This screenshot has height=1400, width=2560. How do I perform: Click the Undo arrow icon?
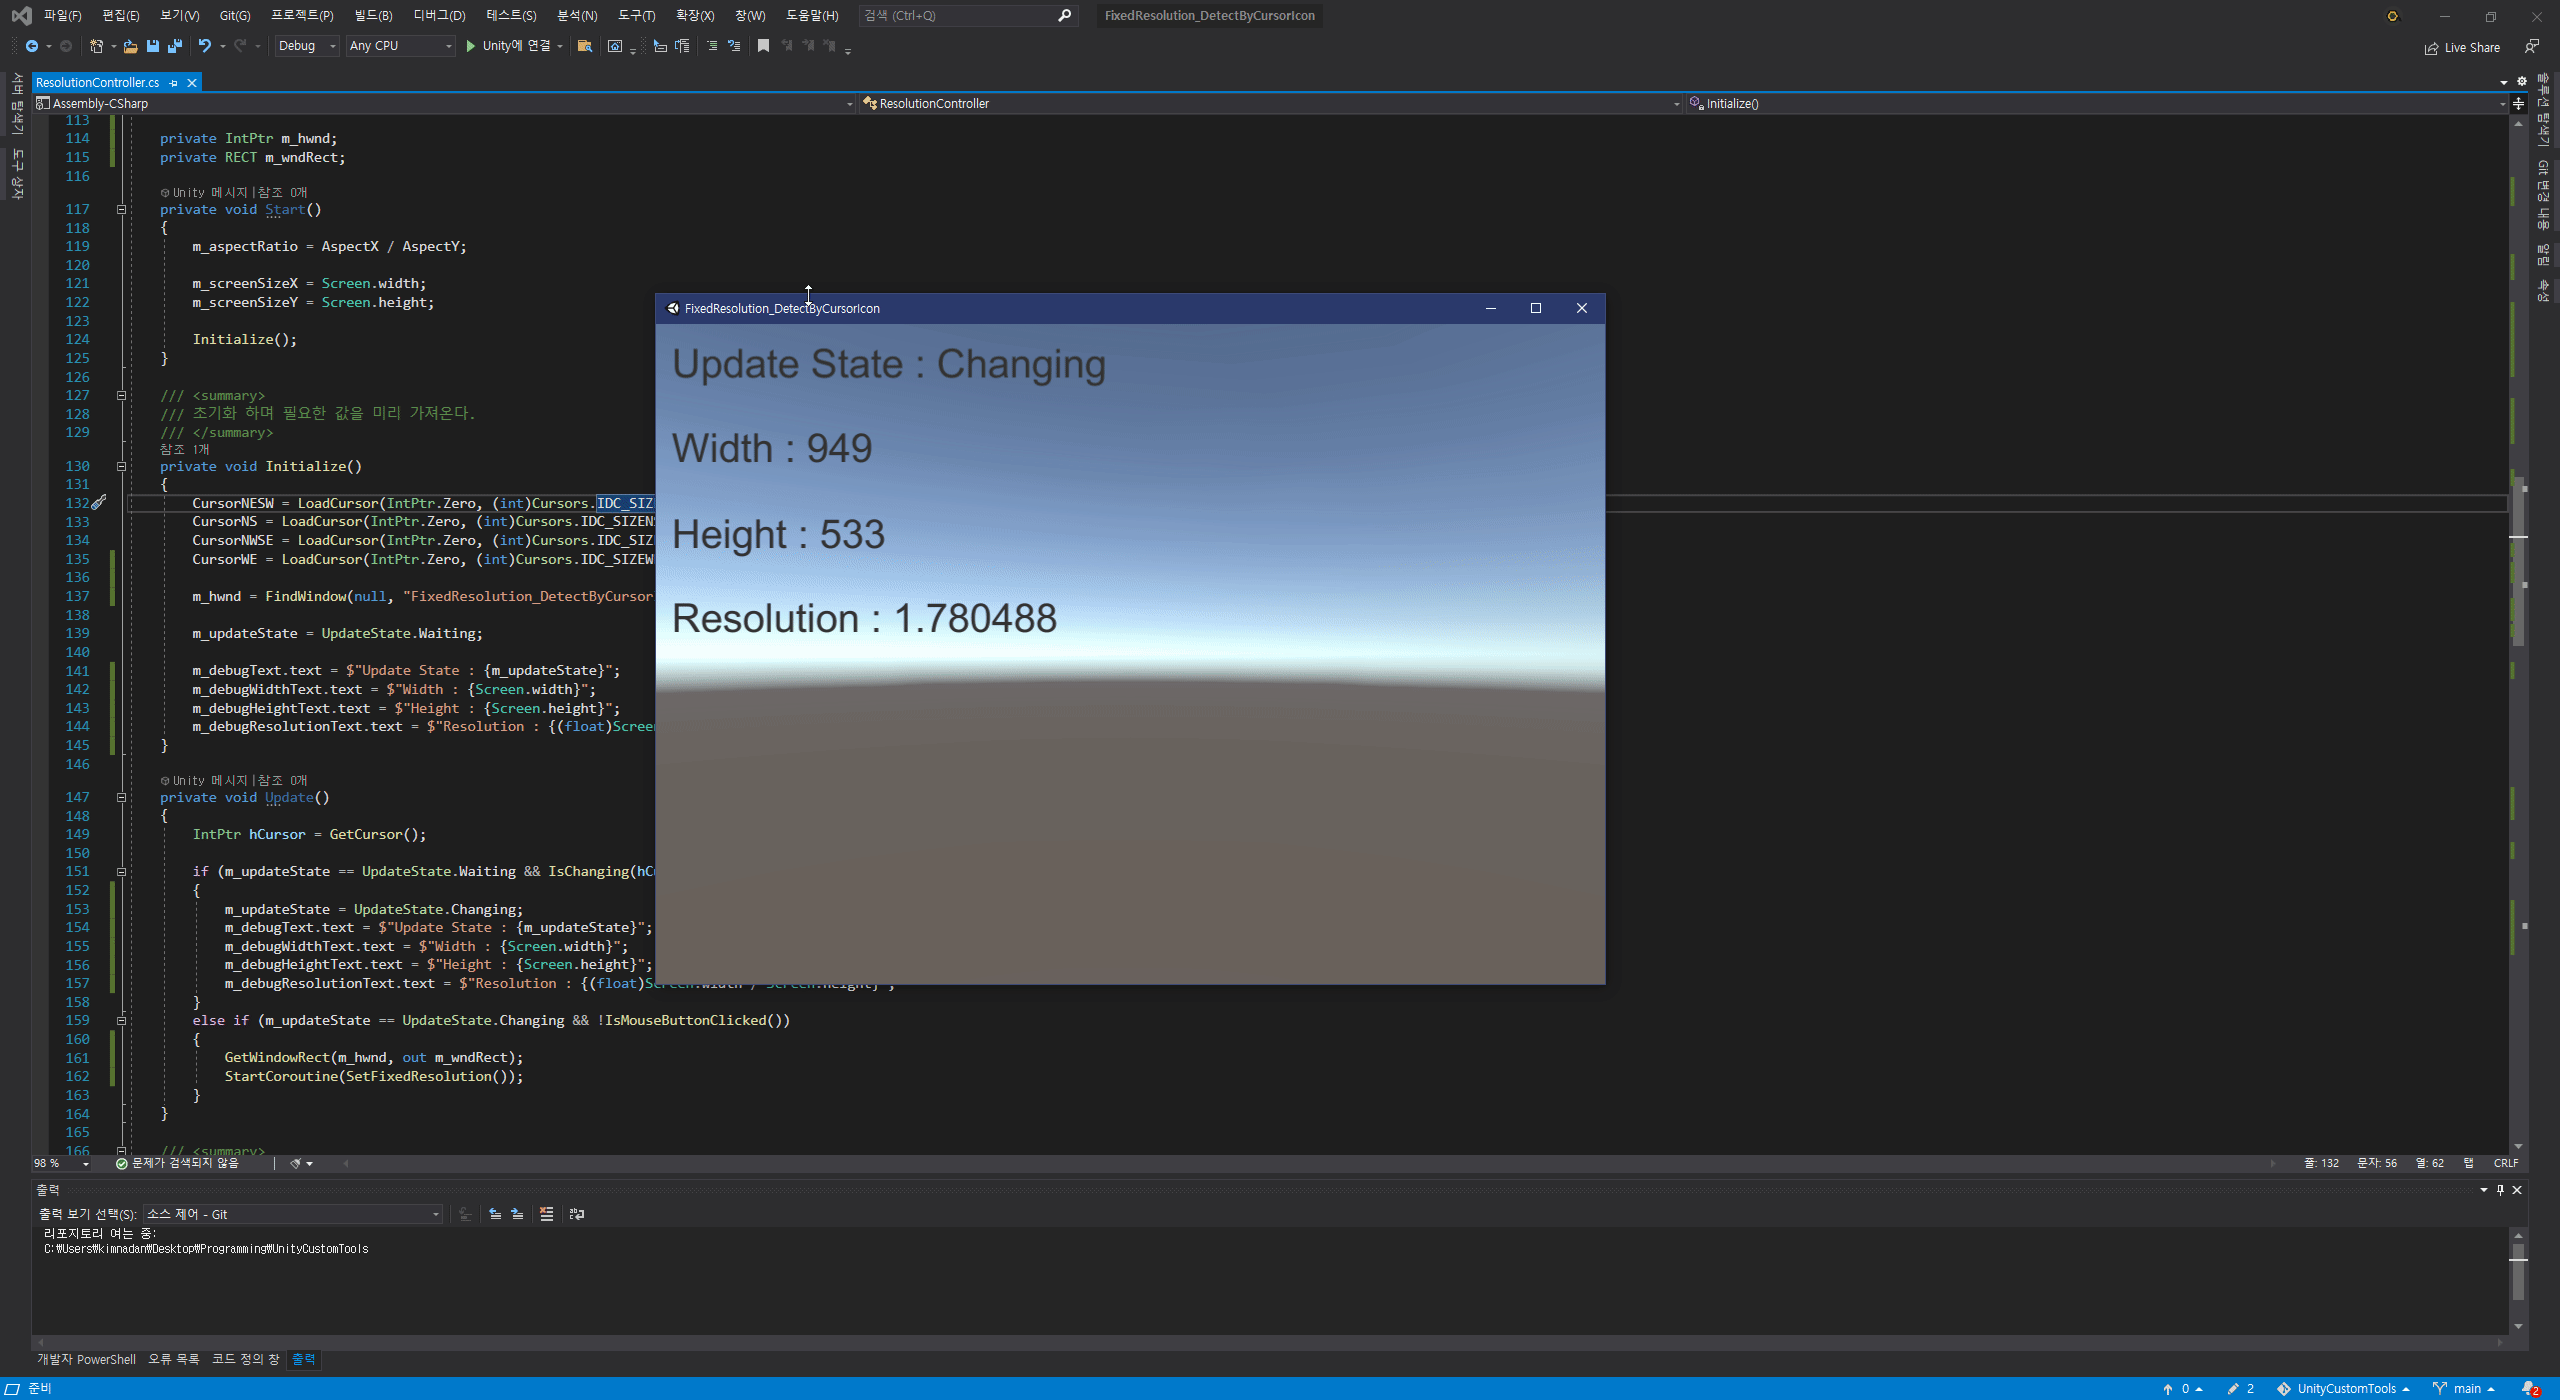(205, 46)
